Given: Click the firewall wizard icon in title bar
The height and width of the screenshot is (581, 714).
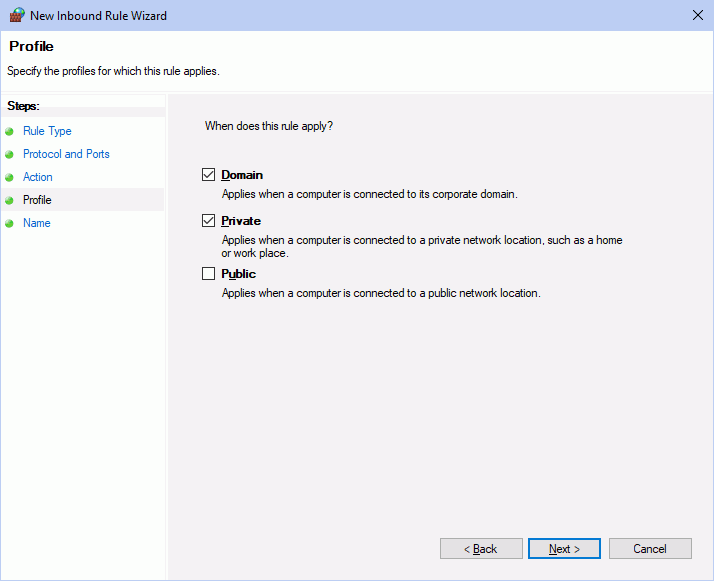Looking at the screenshot, I should (16, 15).
